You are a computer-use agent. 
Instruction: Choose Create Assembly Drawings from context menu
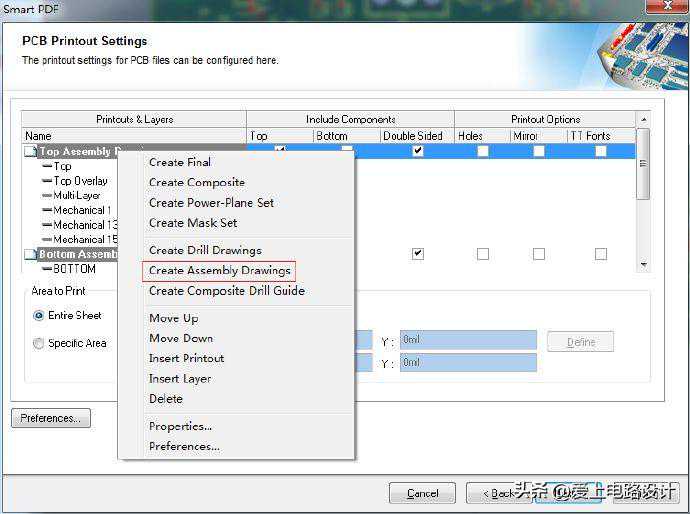(x=219, y=270)
